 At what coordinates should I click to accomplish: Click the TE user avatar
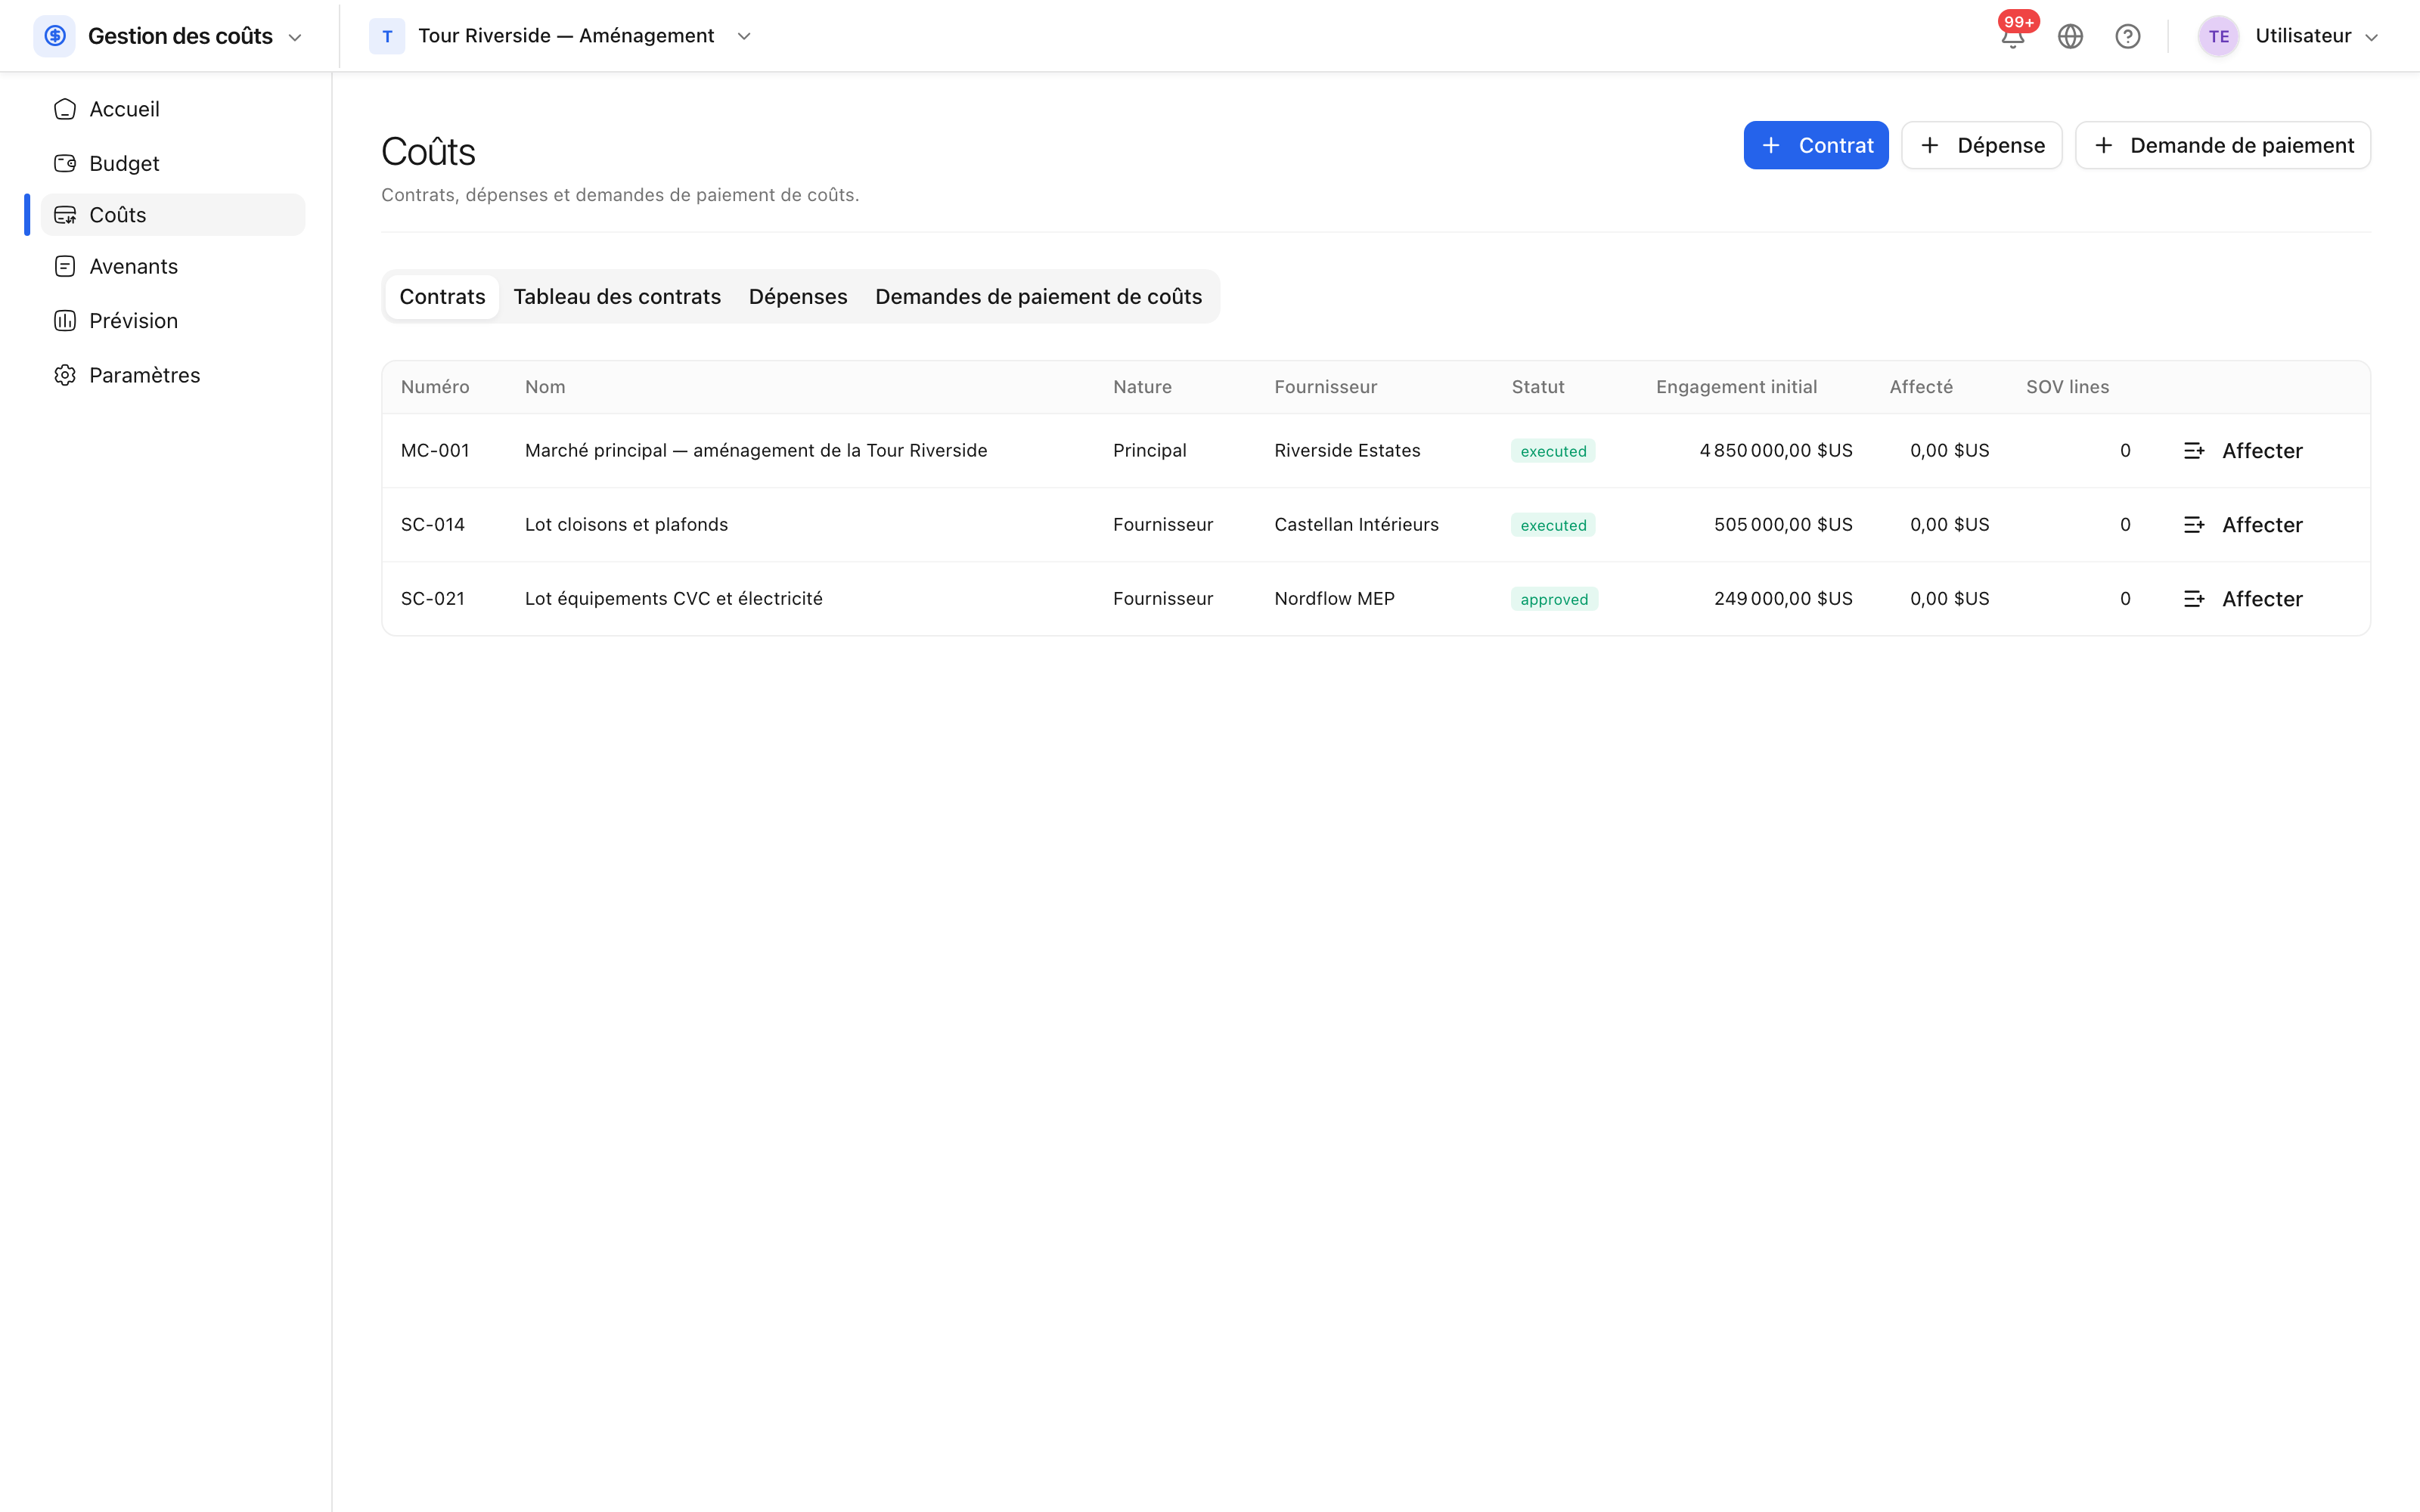click(2218, 36)
